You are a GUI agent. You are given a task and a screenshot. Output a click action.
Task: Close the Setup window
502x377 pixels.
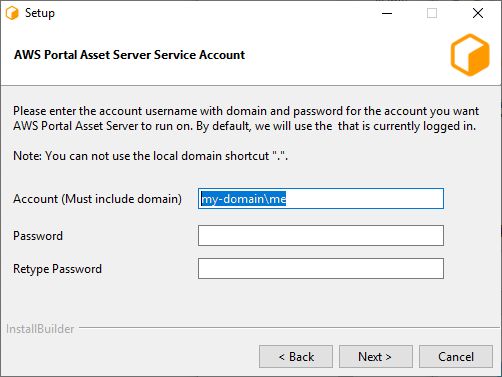478,13
